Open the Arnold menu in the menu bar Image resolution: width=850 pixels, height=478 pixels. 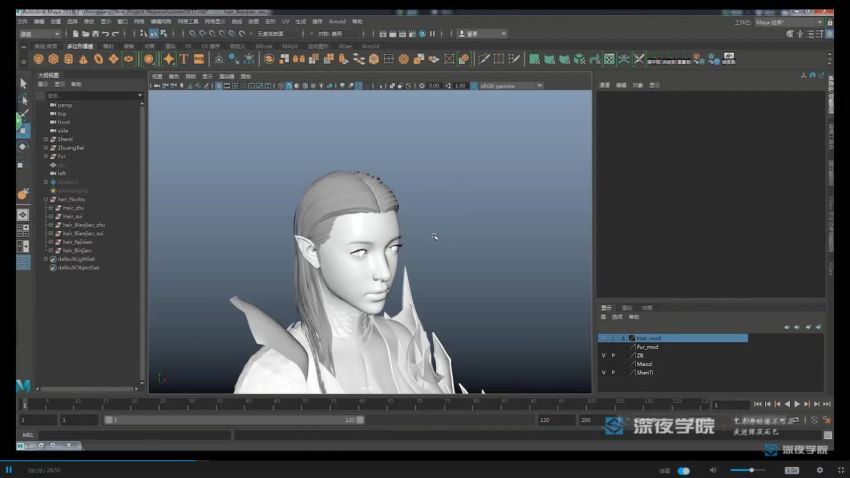[x=337, y=22]
